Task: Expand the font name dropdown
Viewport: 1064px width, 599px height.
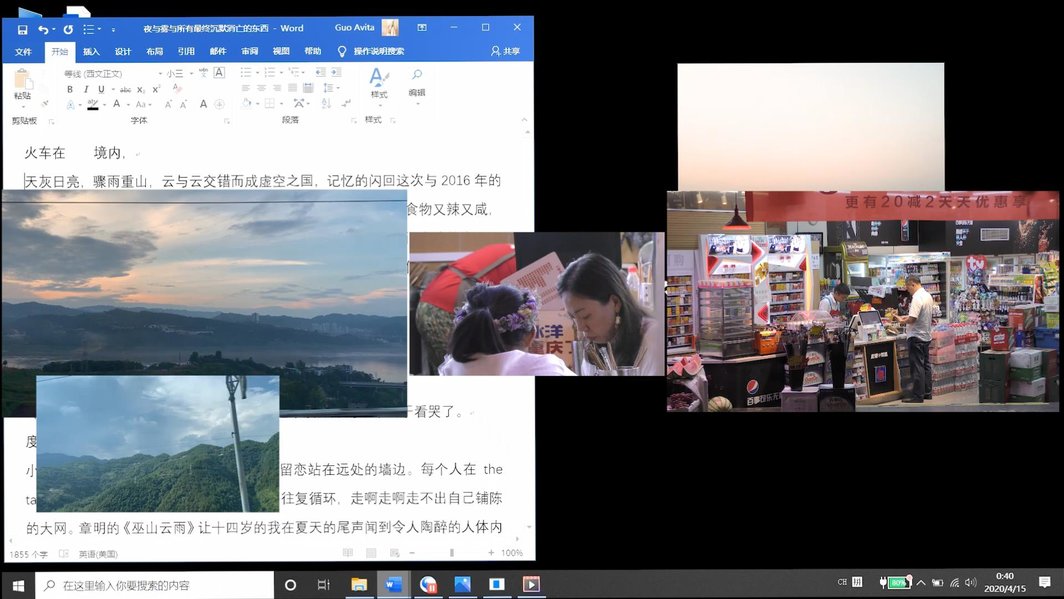Action: pyautogui.click(x=159, y=73)
